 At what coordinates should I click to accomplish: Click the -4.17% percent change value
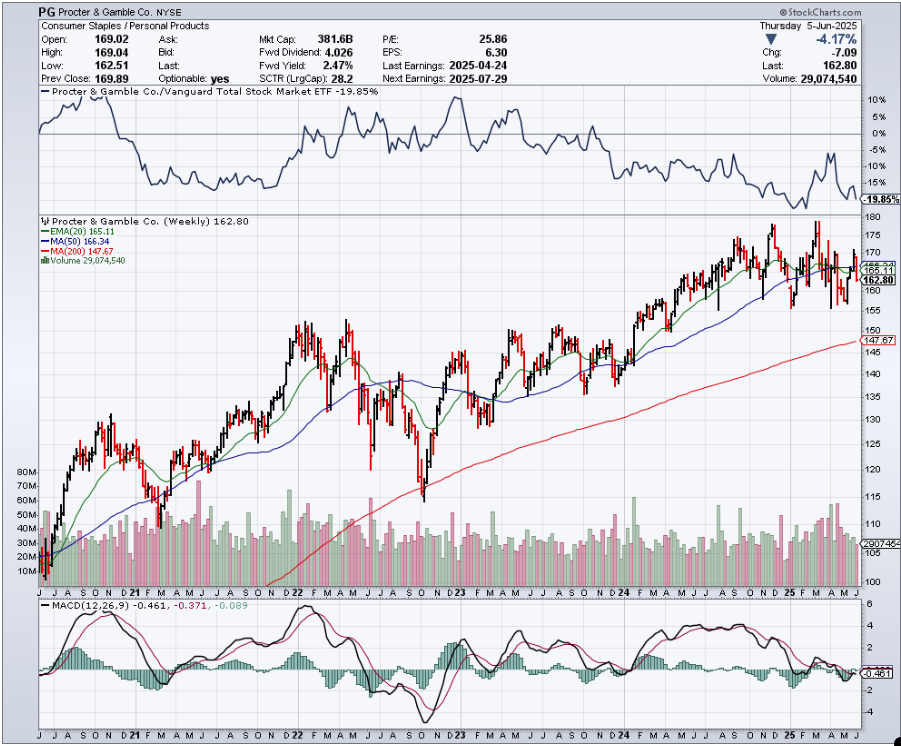coord(837,40)
